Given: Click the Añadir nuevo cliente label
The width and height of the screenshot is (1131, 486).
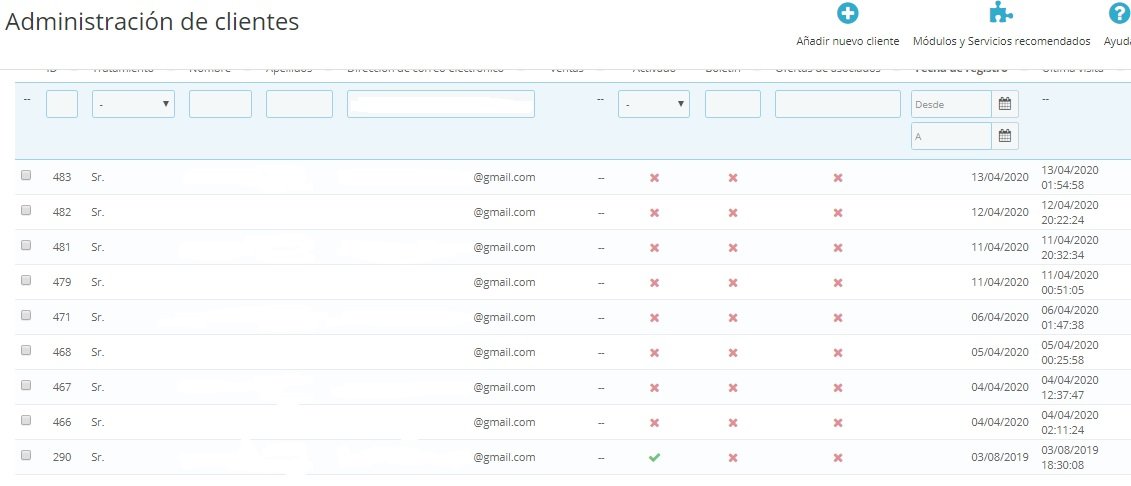Looking at the screenshot, I should pyautogui.click(x=848, y=42).
